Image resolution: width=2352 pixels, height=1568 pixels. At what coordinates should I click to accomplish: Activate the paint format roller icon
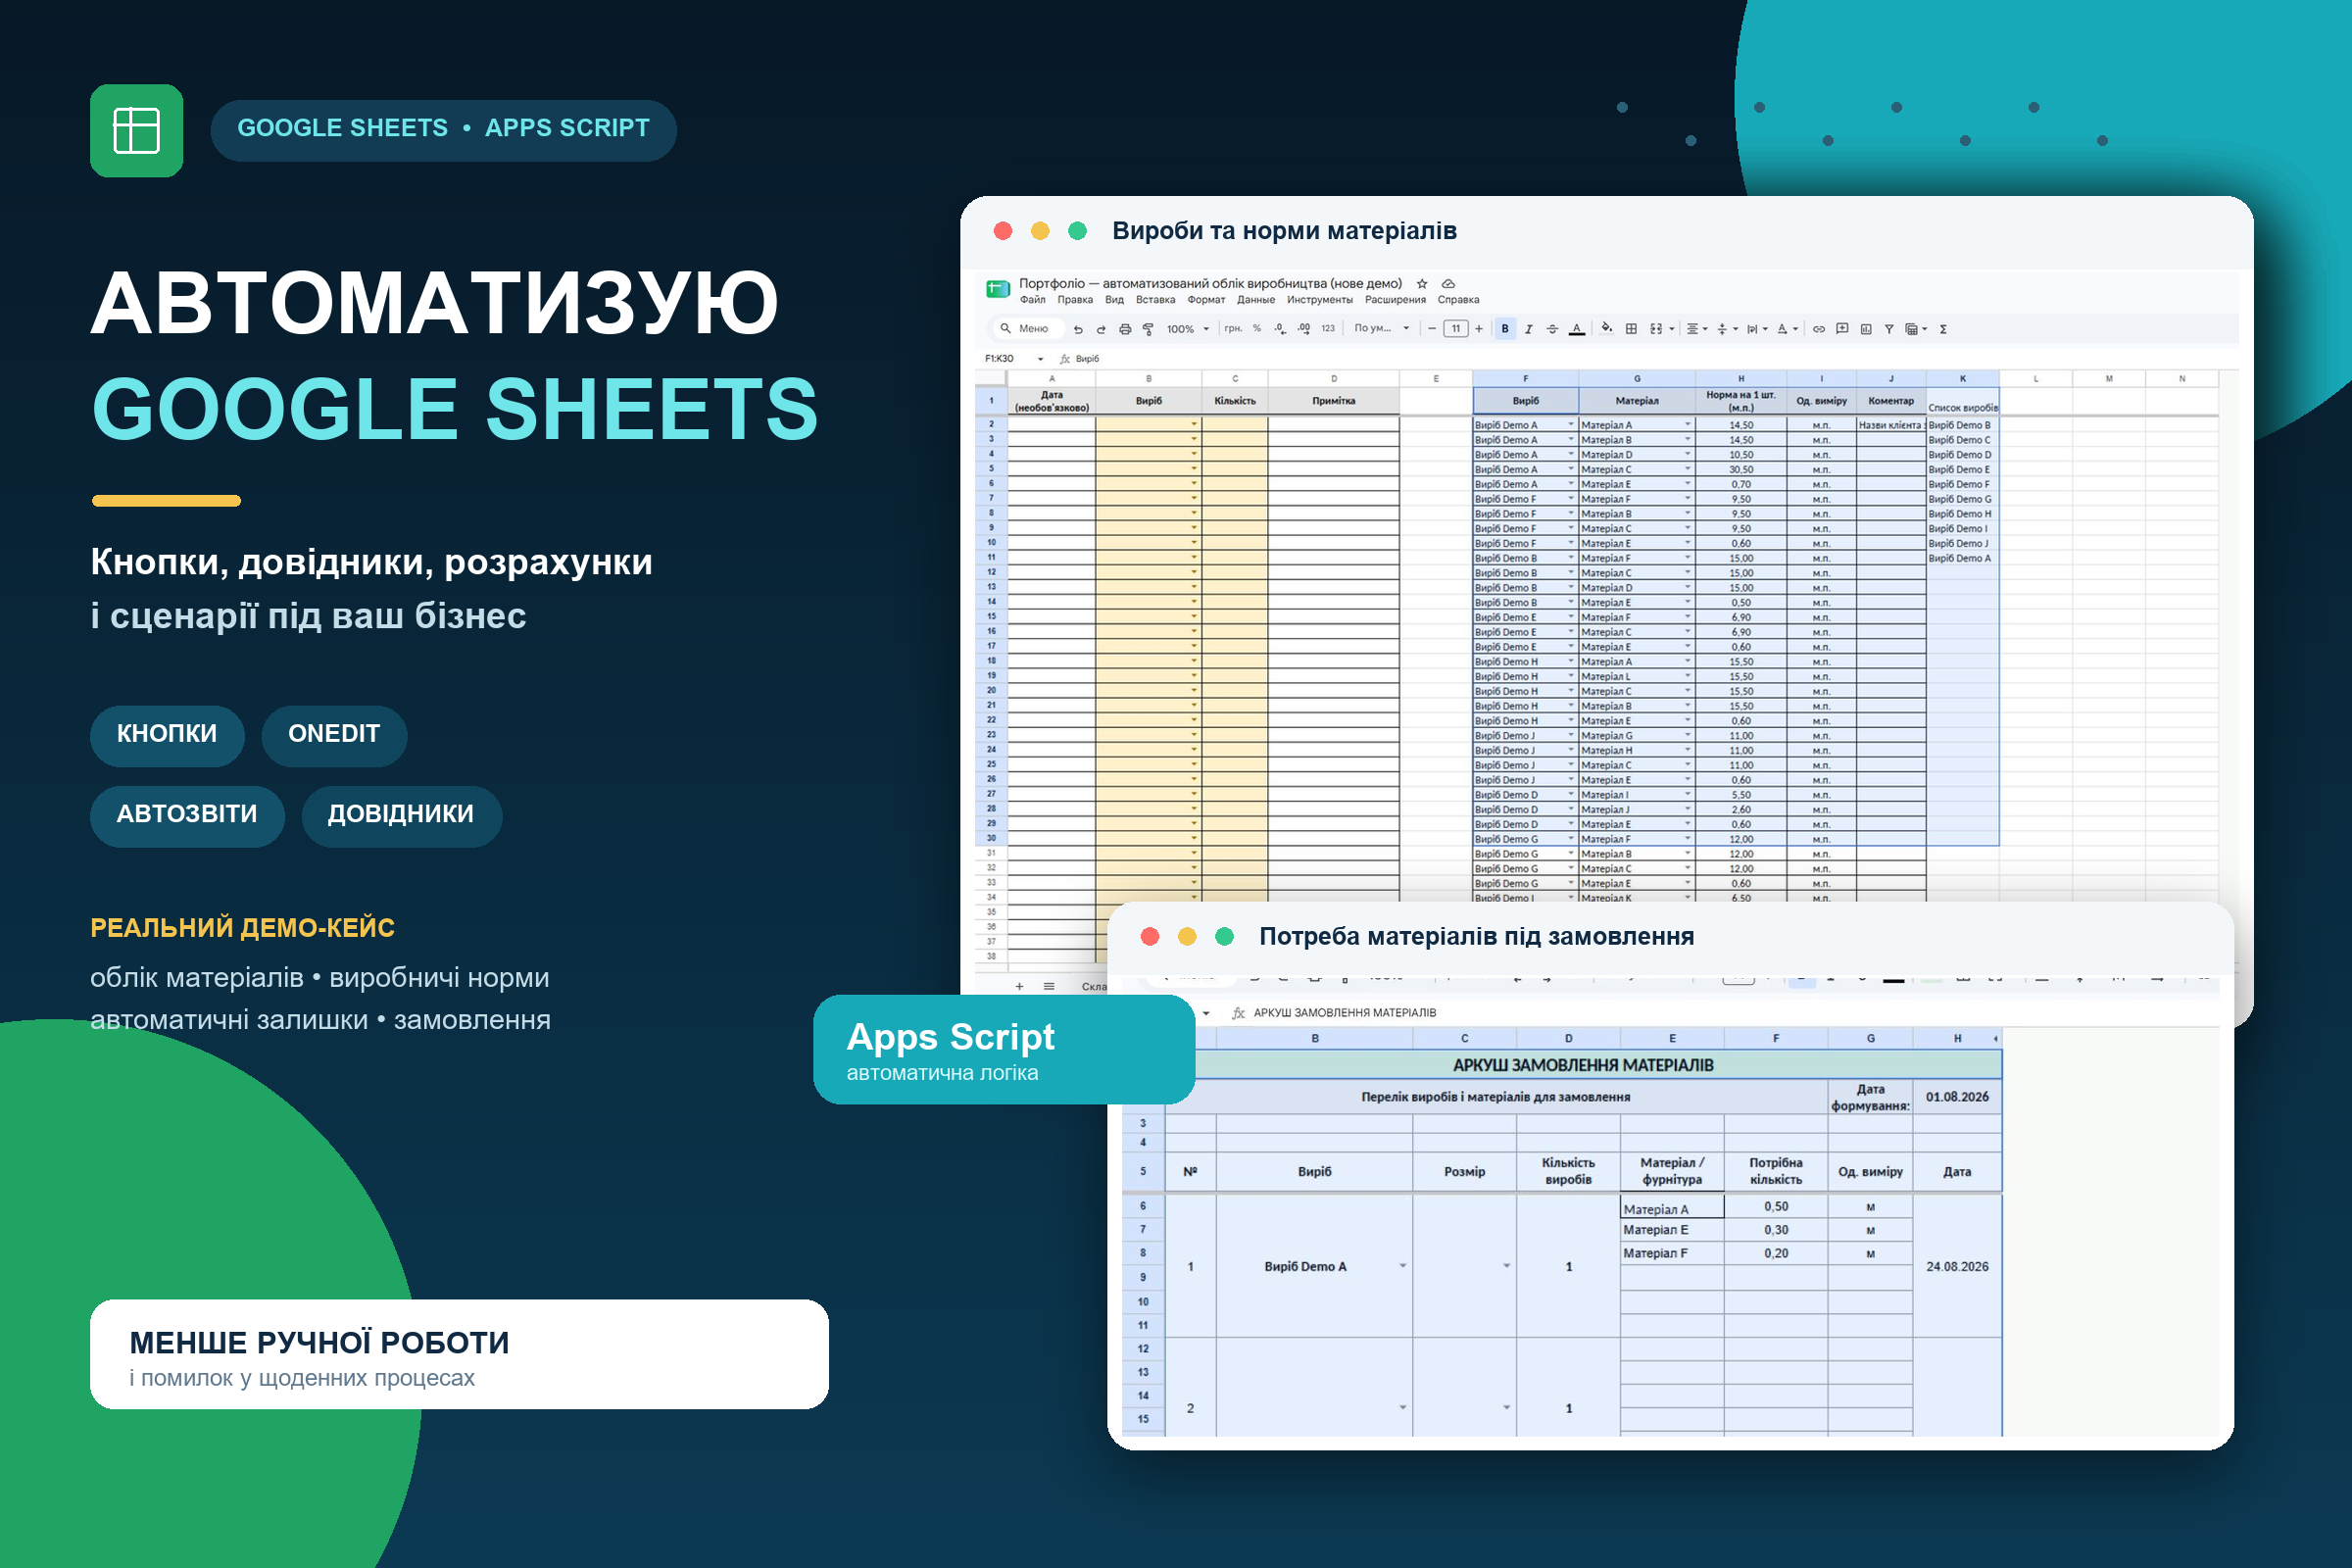click(1148, 329)
